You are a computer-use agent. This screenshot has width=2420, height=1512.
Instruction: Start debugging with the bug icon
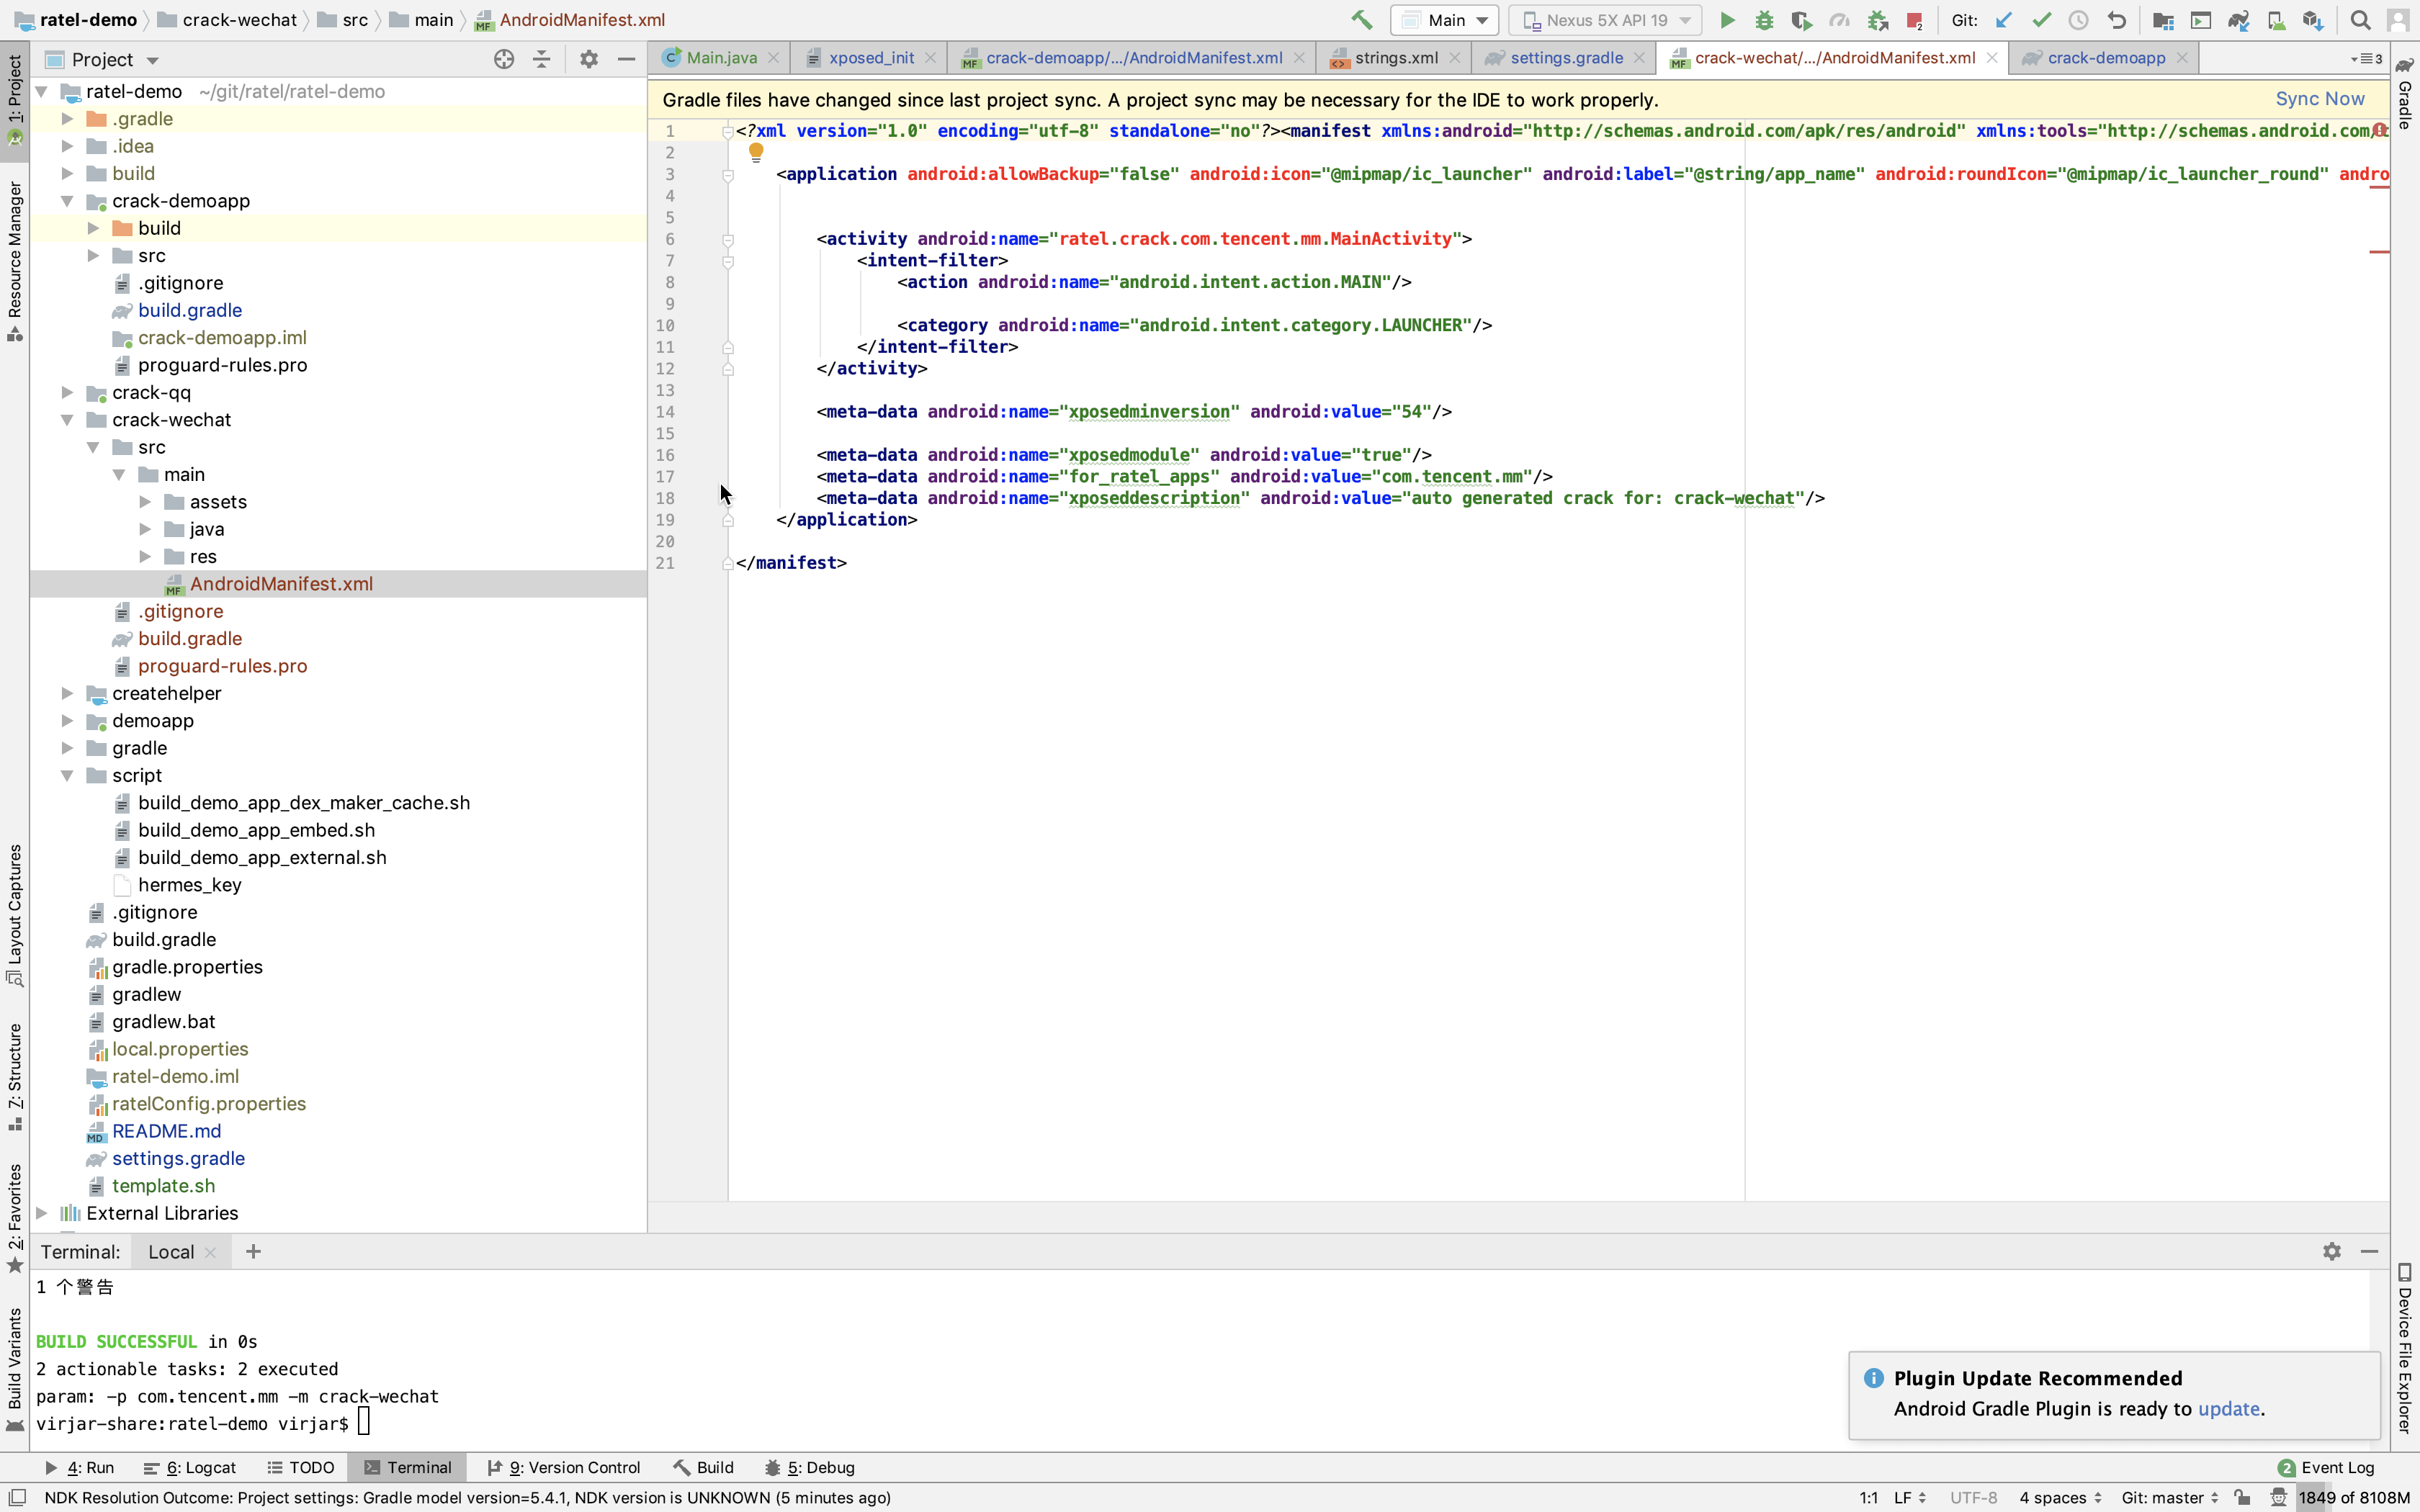pyautogui.click(x=1764, y=20)
